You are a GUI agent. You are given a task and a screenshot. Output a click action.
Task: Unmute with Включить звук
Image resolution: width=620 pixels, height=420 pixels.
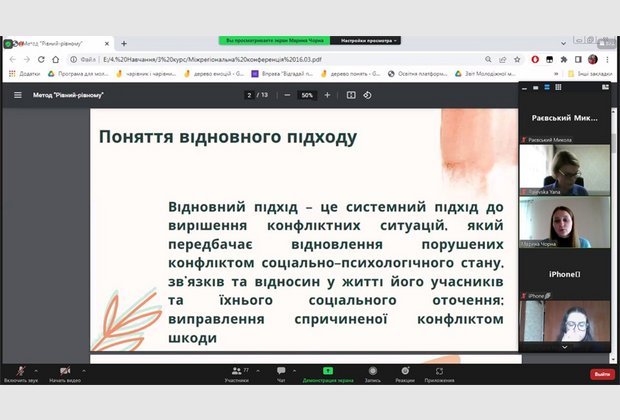21,374
